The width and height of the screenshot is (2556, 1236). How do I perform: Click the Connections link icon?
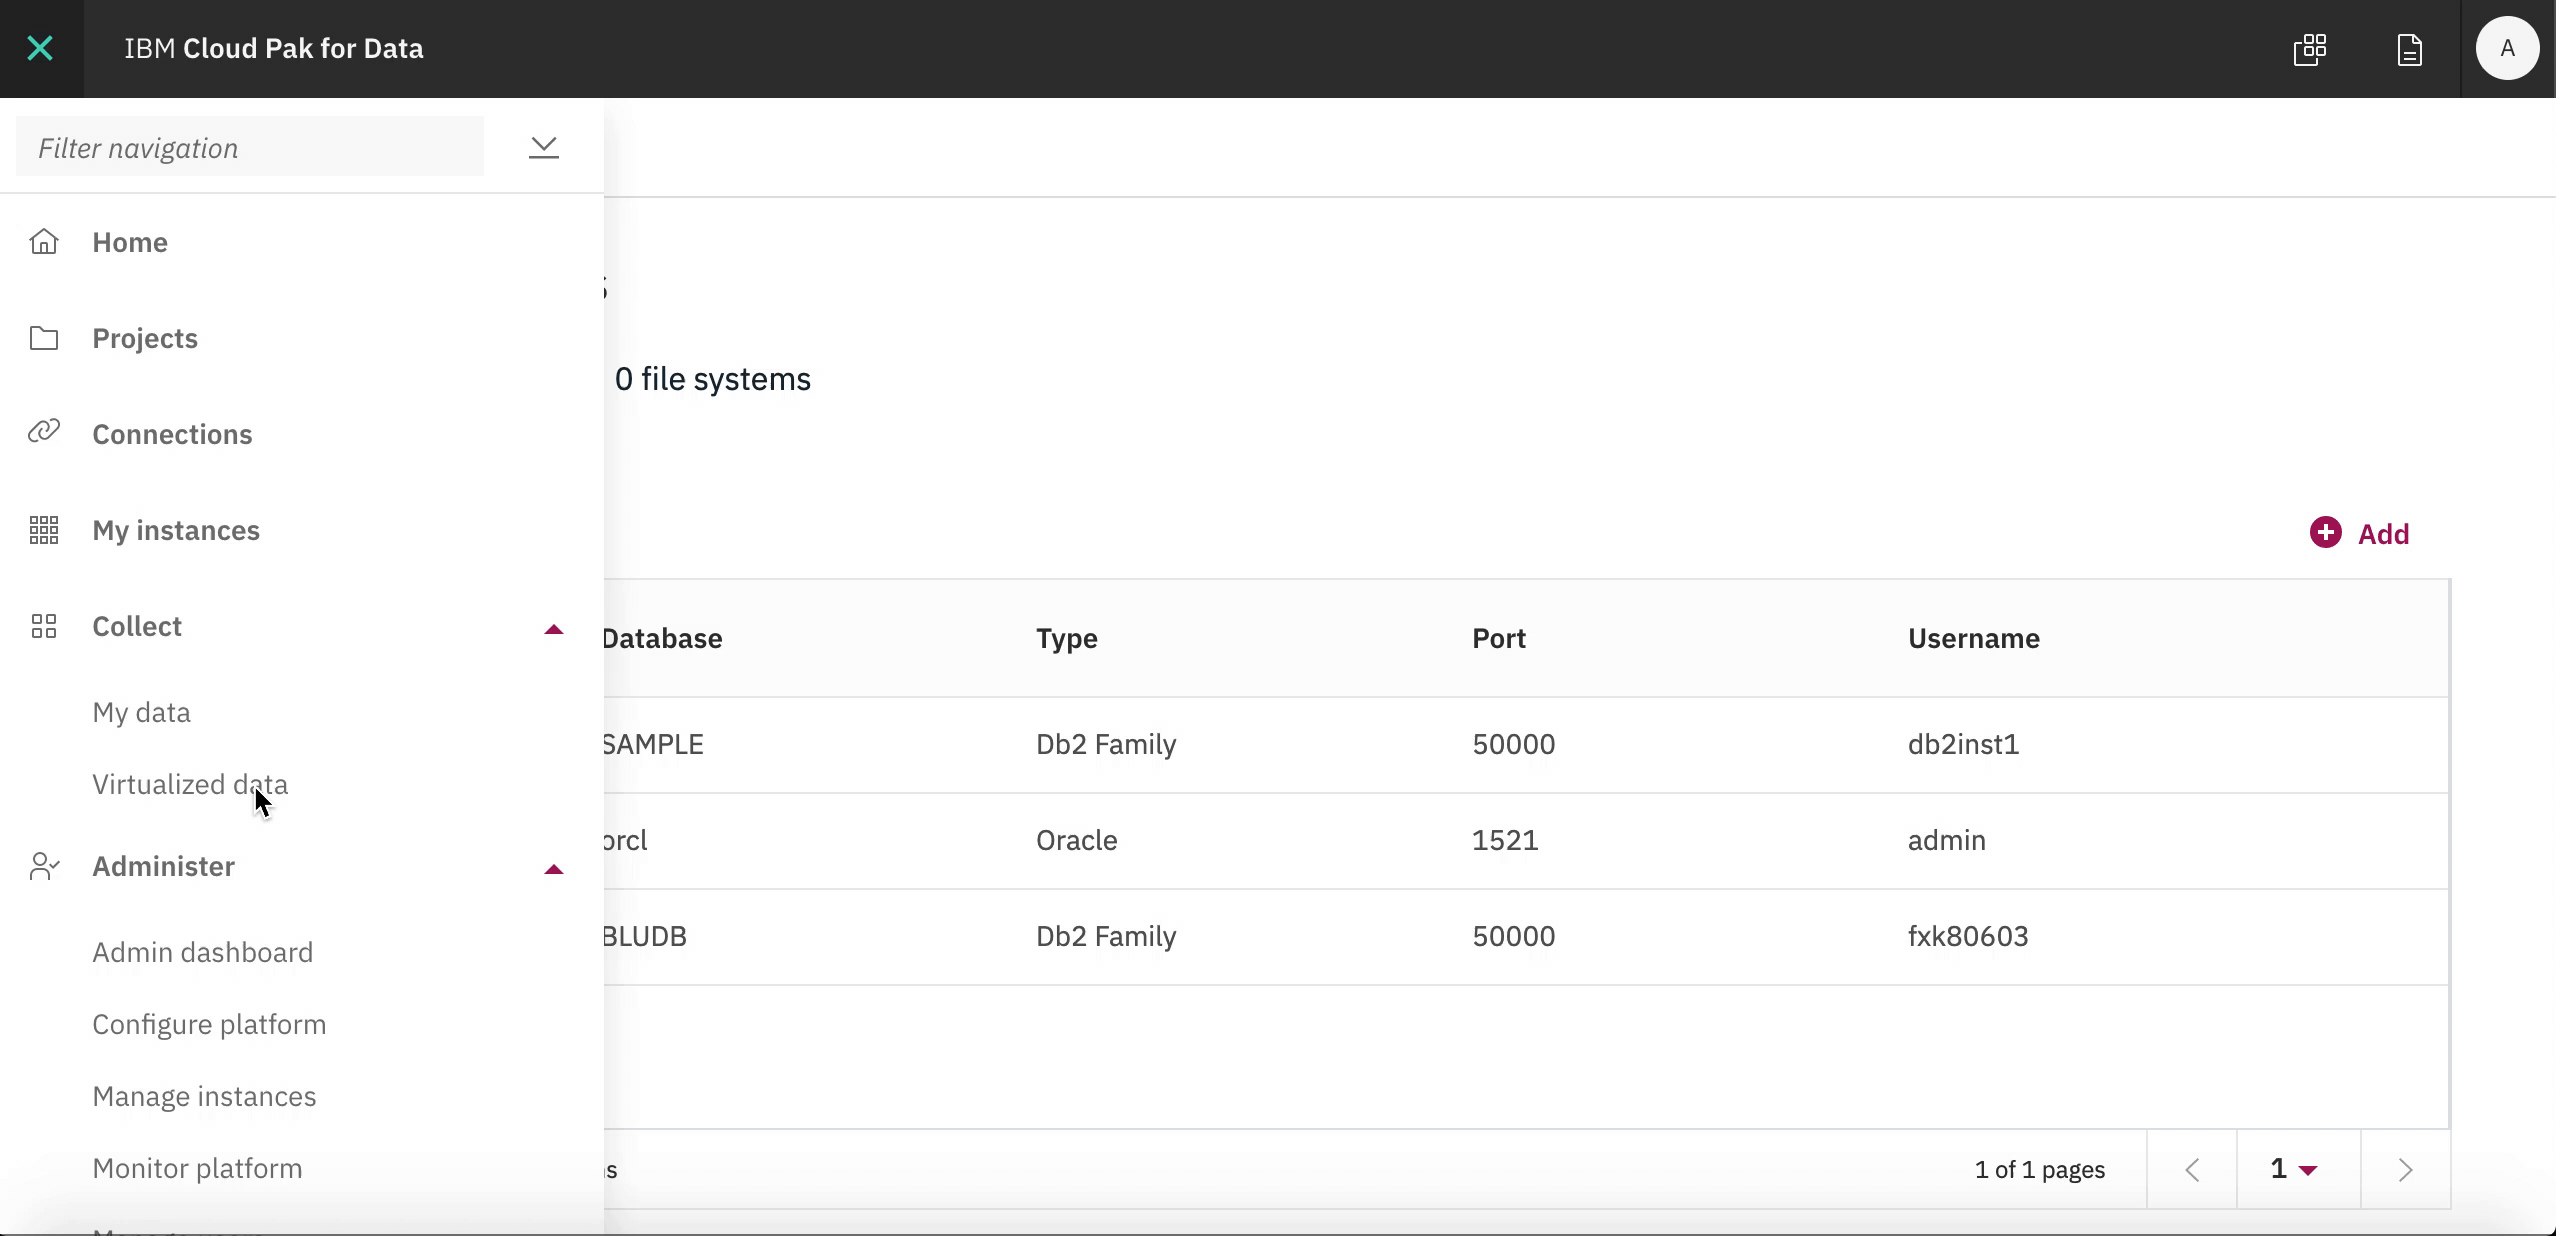coord(44,432)
